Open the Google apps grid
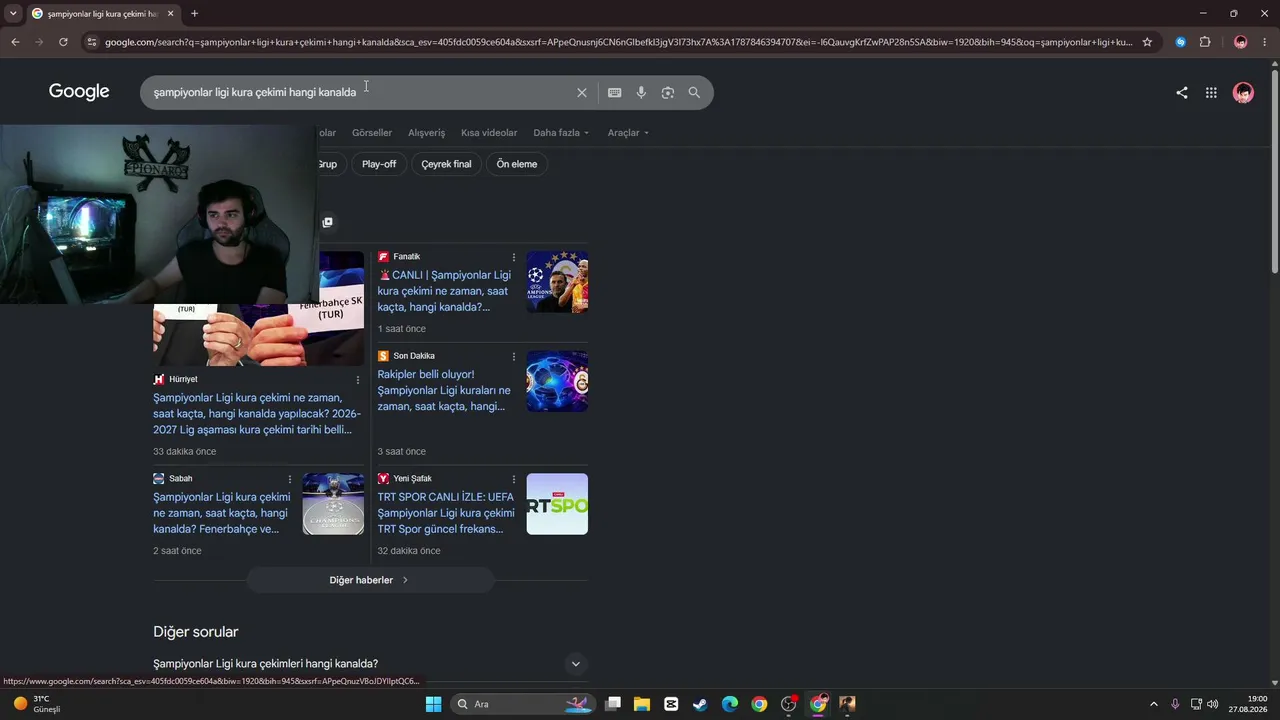This screenshot has height=720, width=1280. 1211,93
